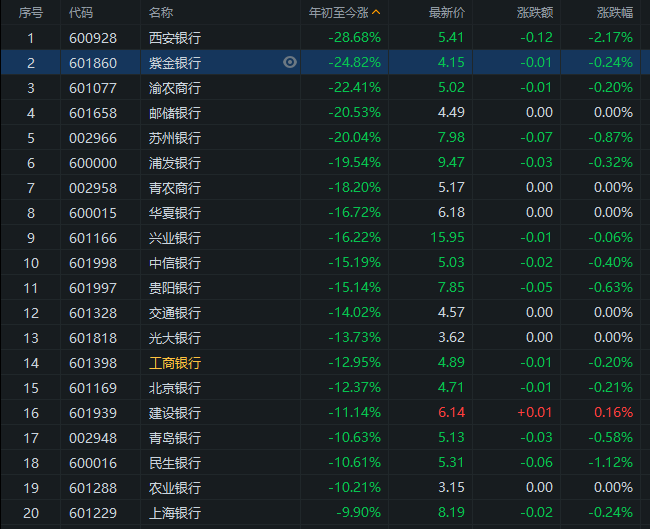Screen dimensions: 650x529
Task: Sort by 最新价 column header
Action: pyautogui.click(x=446, y=13)
